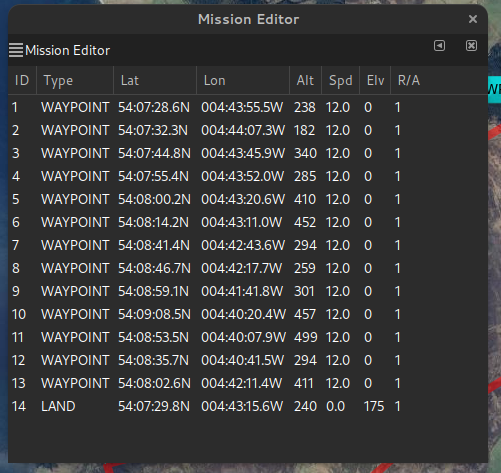This screenshot has height=473, width=501.
Task: Click the Lat column header
Action: (x=155, y=80)
